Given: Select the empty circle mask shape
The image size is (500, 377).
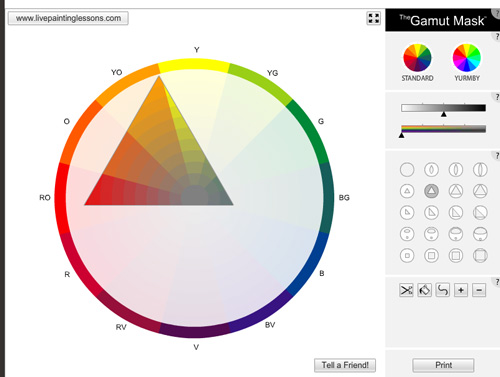Looking at the screenshot, I should [407, 170].
